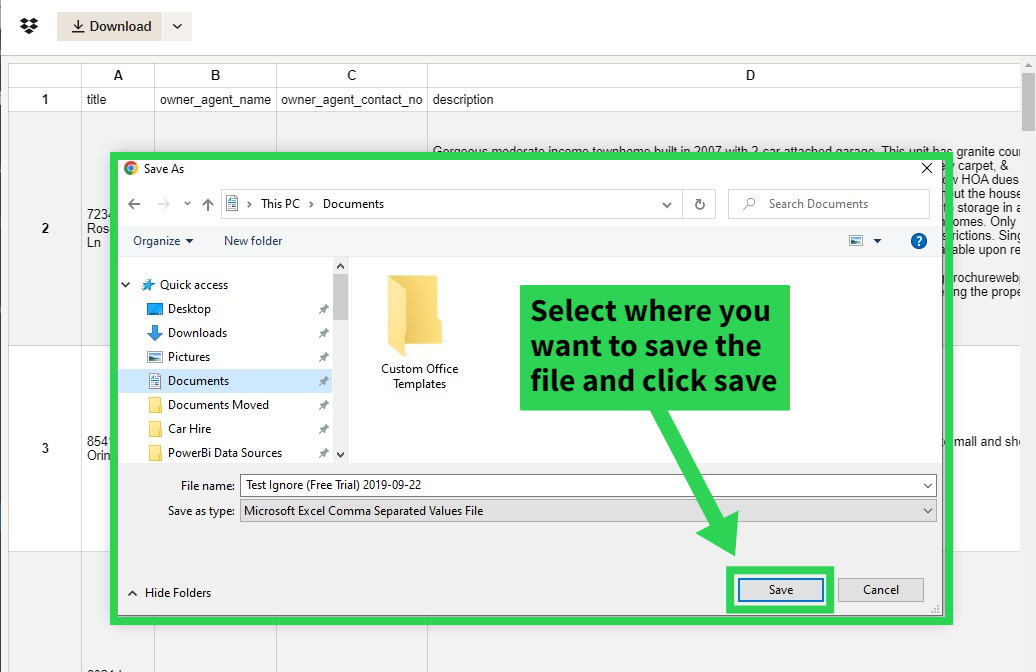Refresh the Documents folder view
Screen dimensions: 1036x672
[700, 204]
